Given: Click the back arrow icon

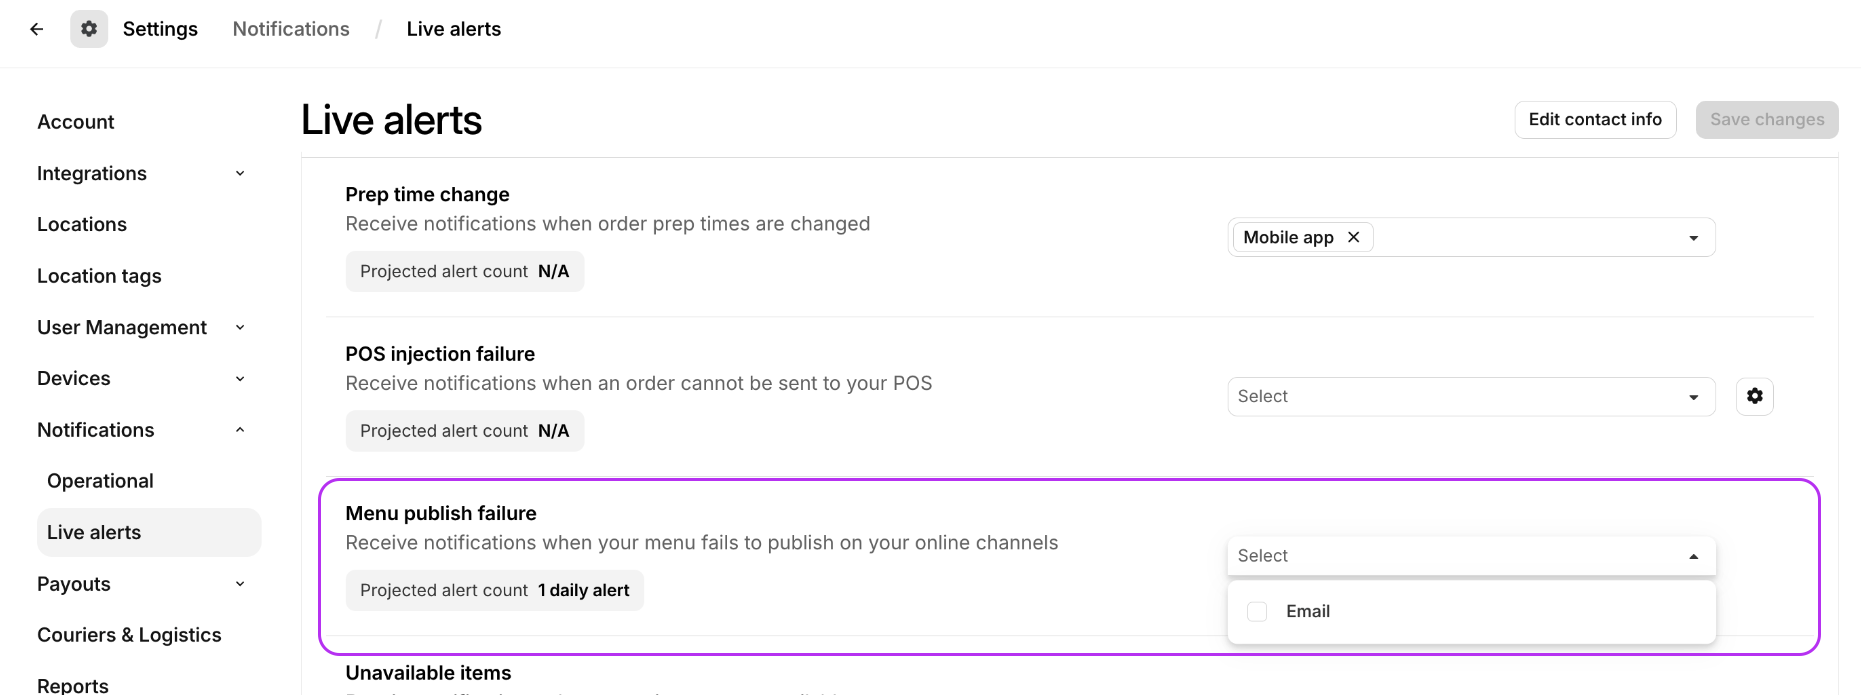Looking at the screenshot, I should tap(37, 29).
